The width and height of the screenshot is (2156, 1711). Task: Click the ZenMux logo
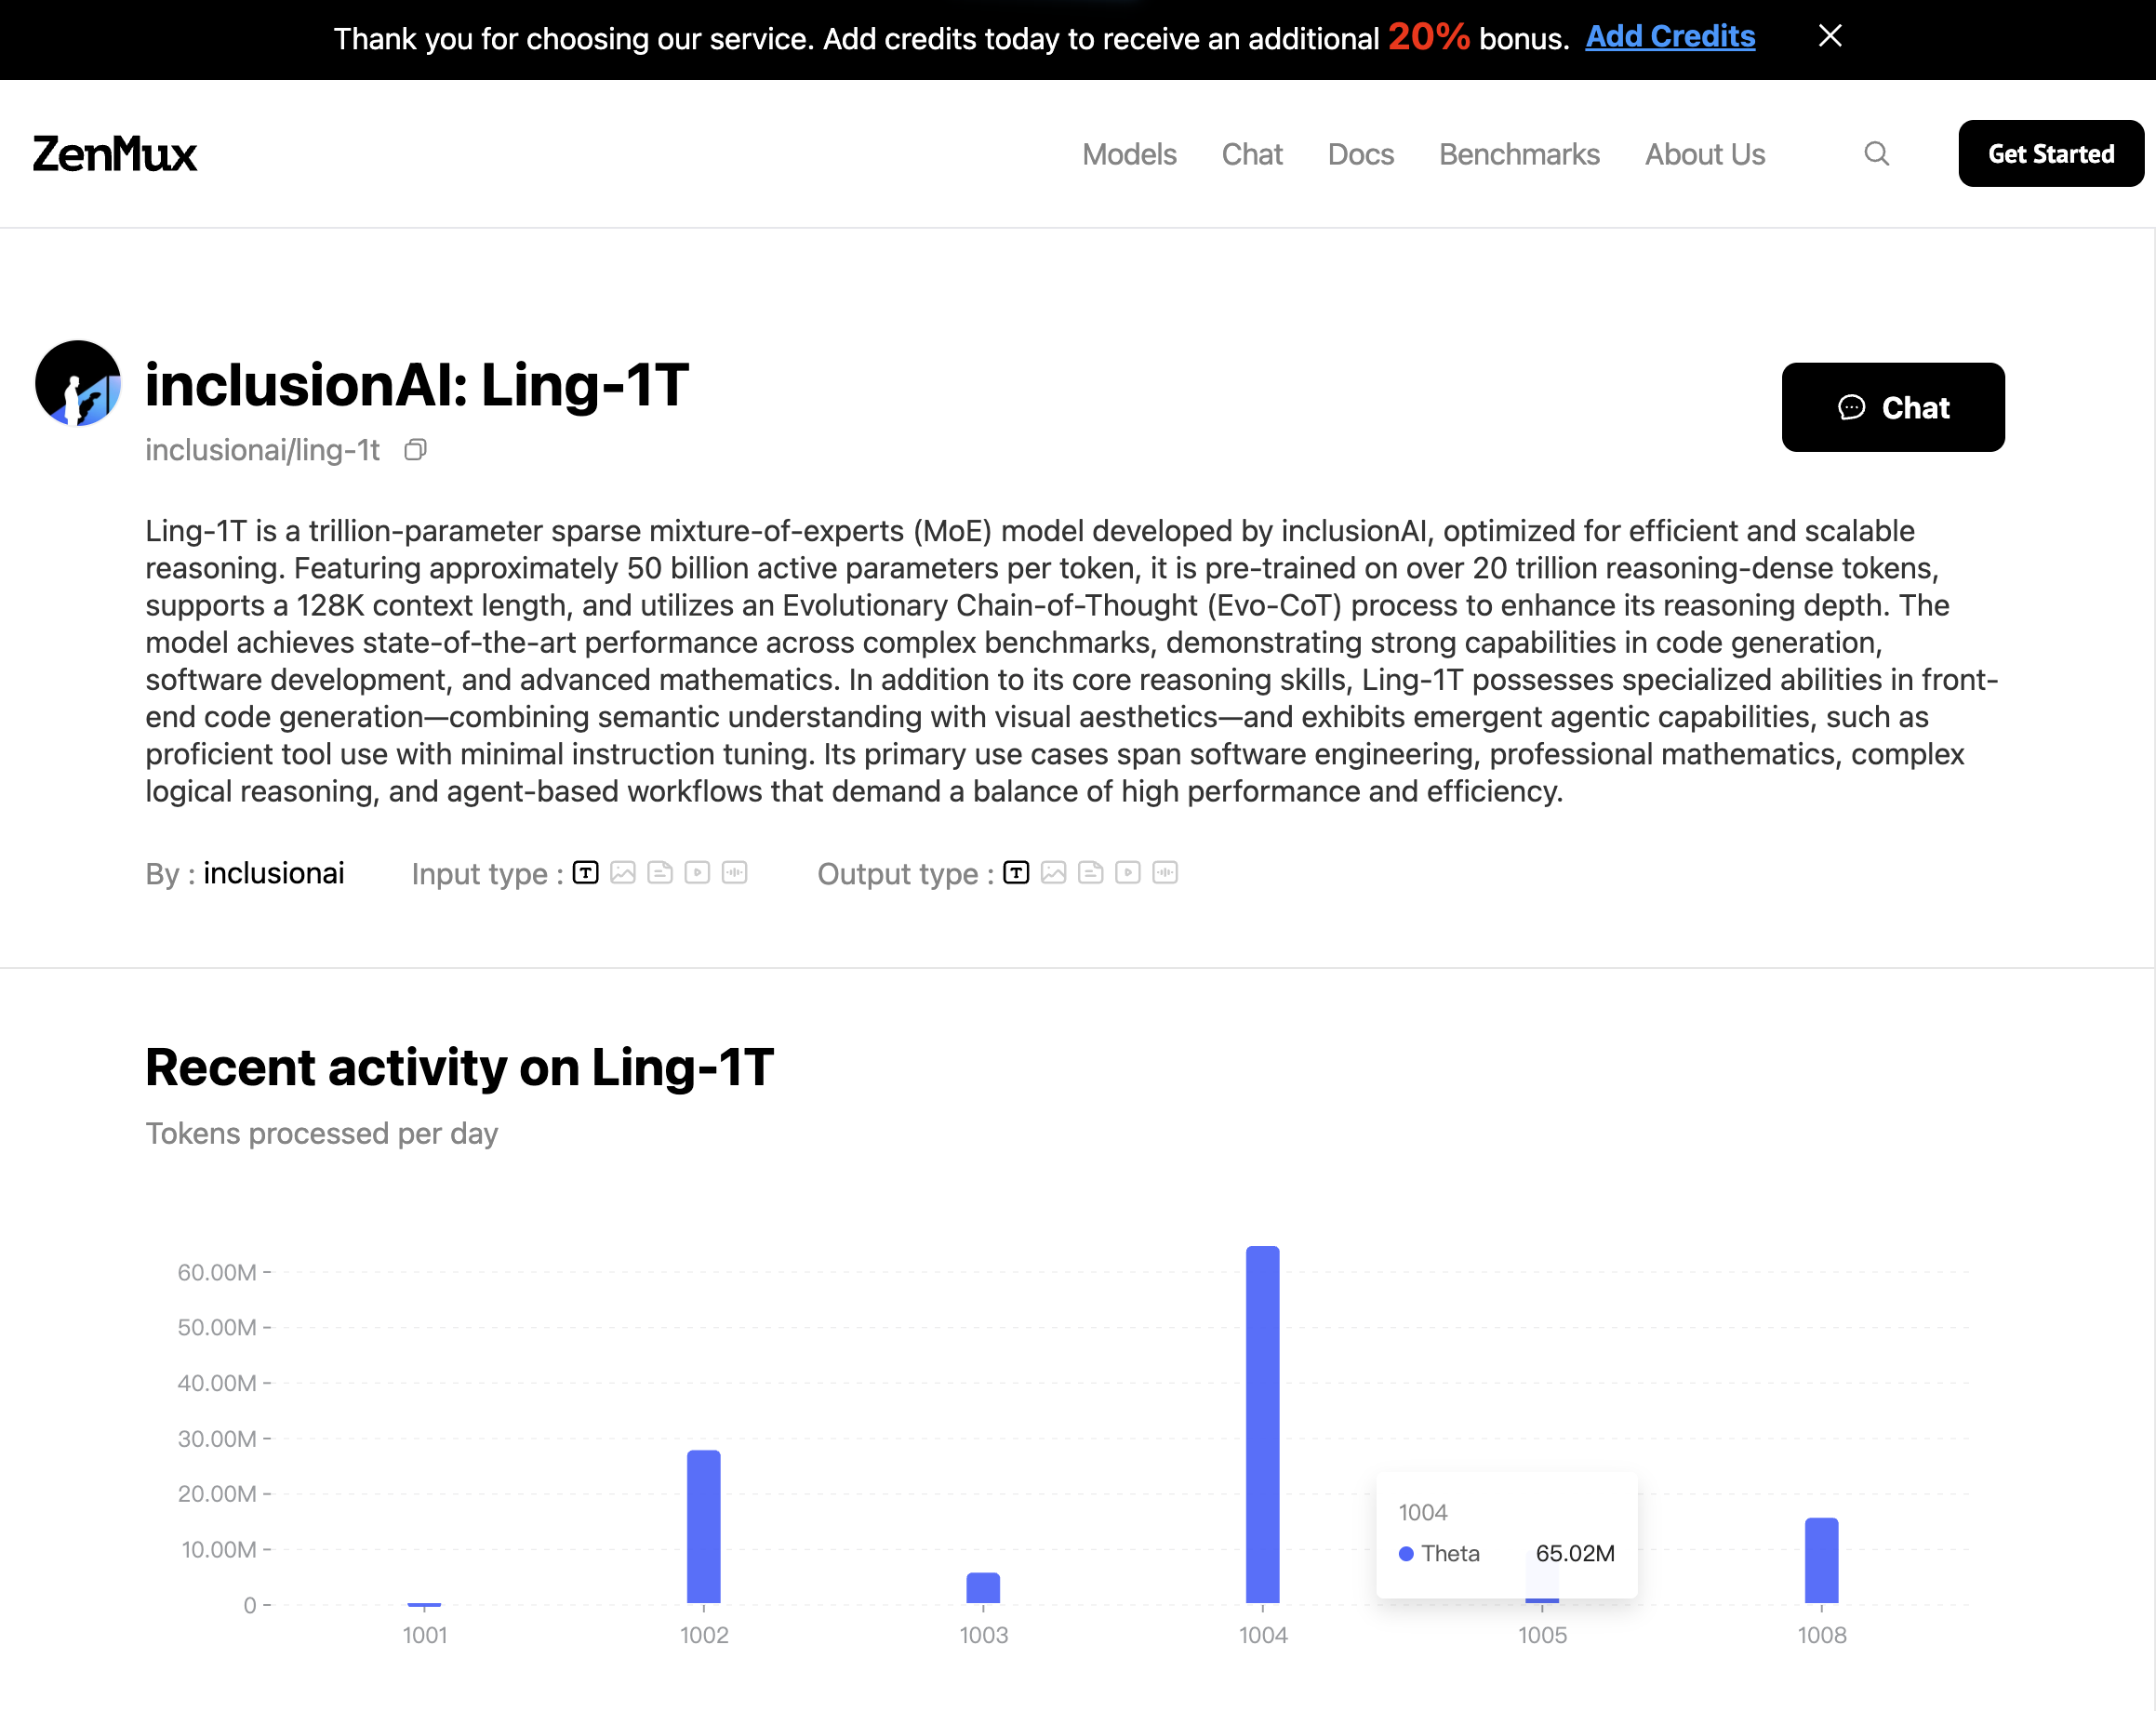tap(114, 153)
